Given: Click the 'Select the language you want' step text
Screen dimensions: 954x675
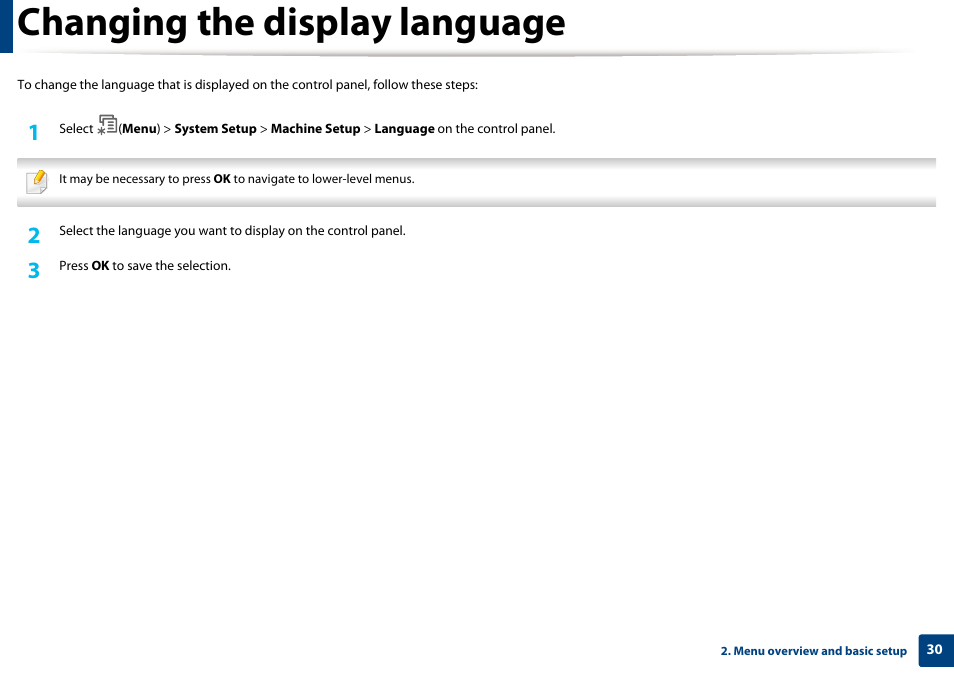Looking at the screenshot, I should [232, 231].
